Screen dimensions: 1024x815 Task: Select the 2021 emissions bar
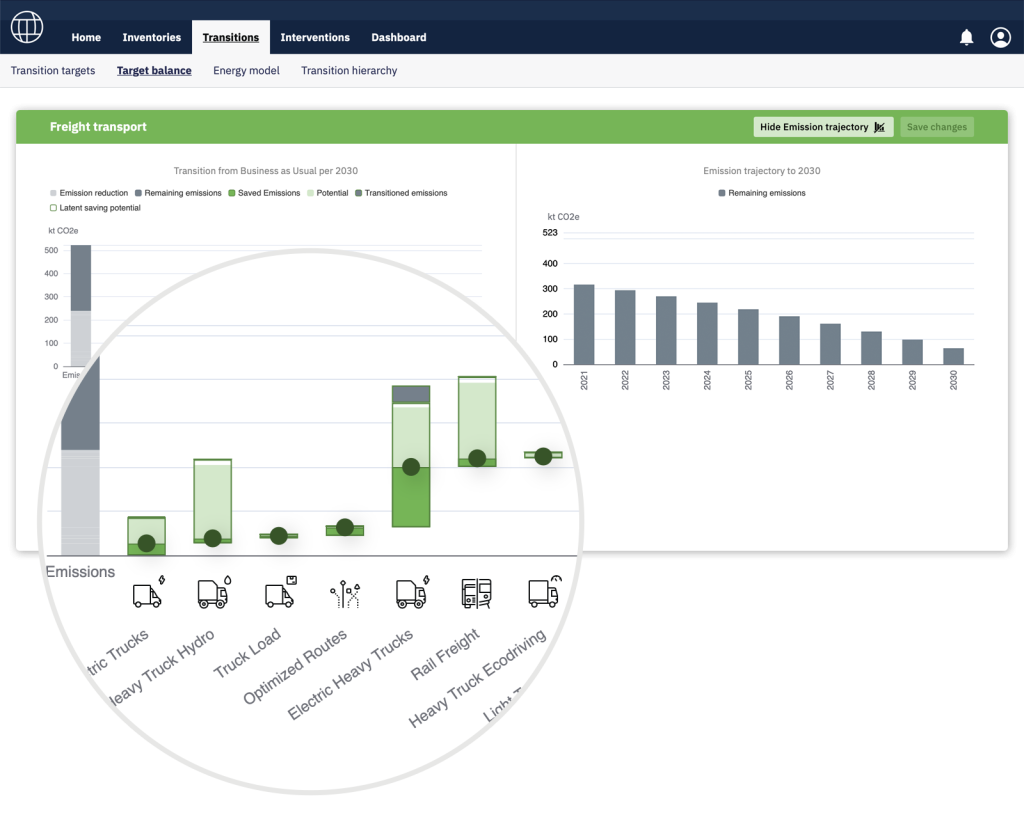point(584,324)
